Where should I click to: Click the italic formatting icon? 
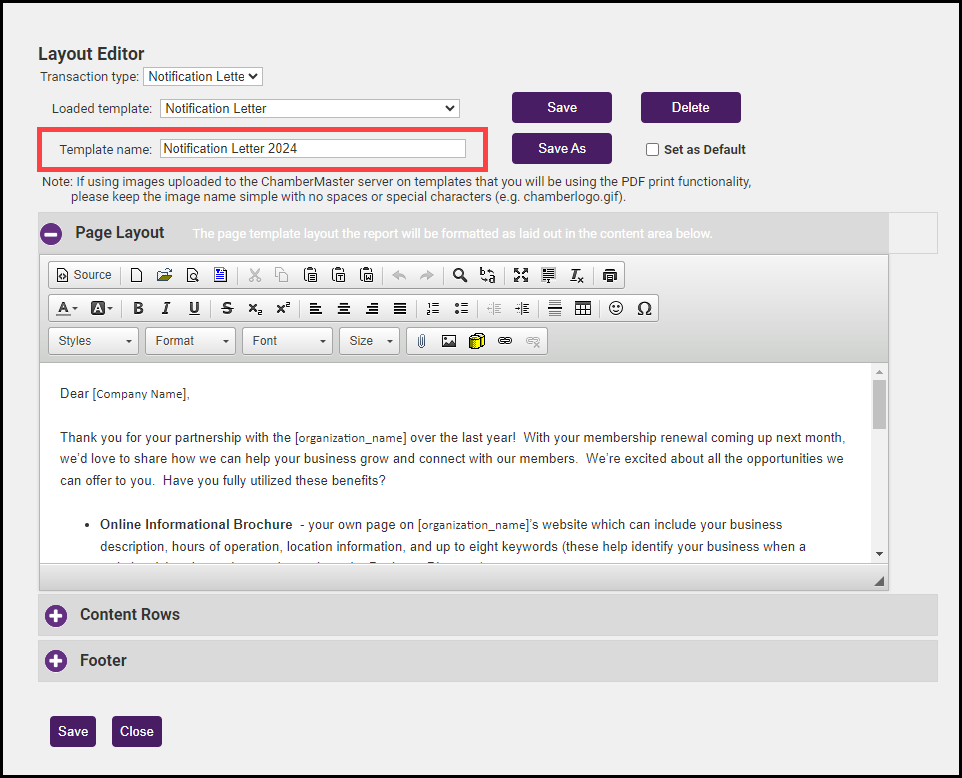(x=166, y=308)
